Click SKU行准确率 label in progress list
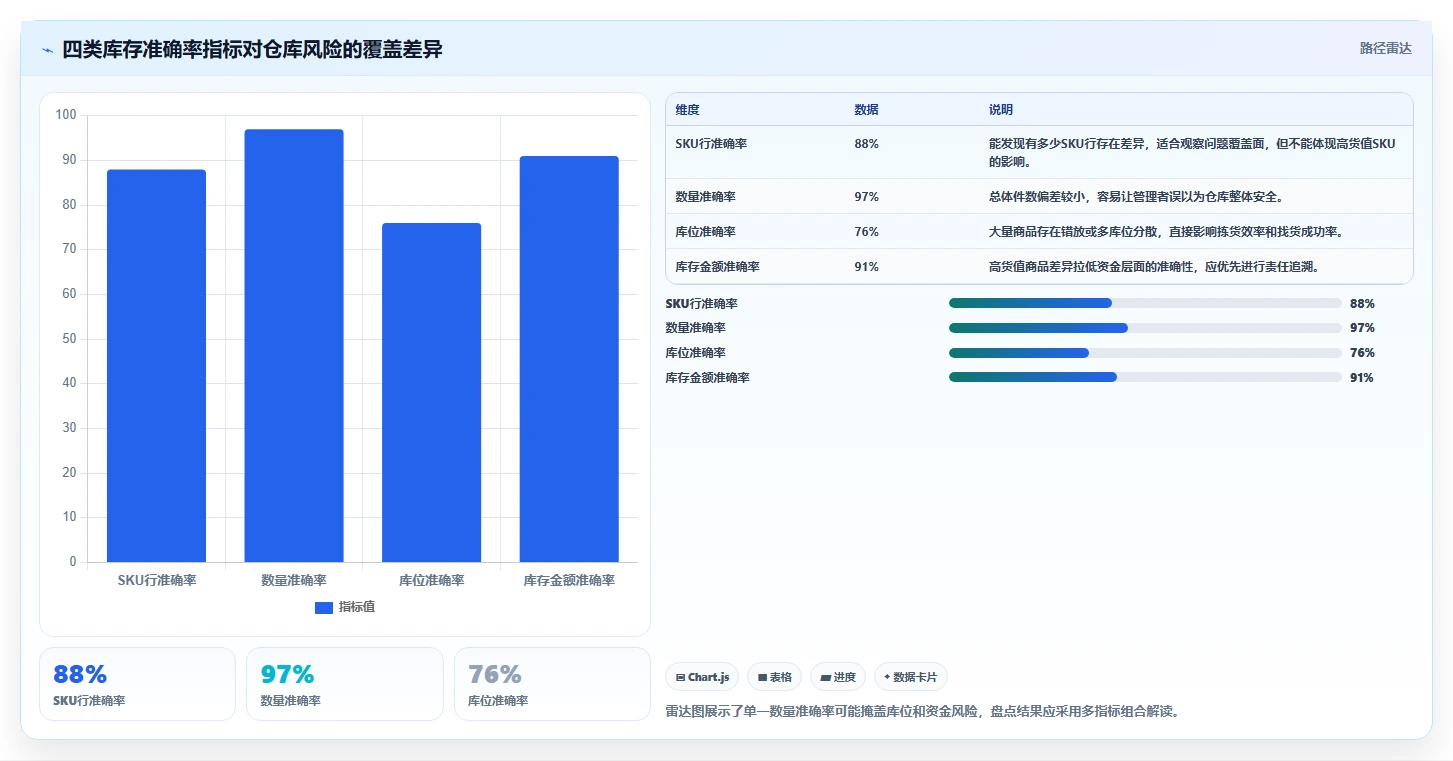 (x=701, y=303)
